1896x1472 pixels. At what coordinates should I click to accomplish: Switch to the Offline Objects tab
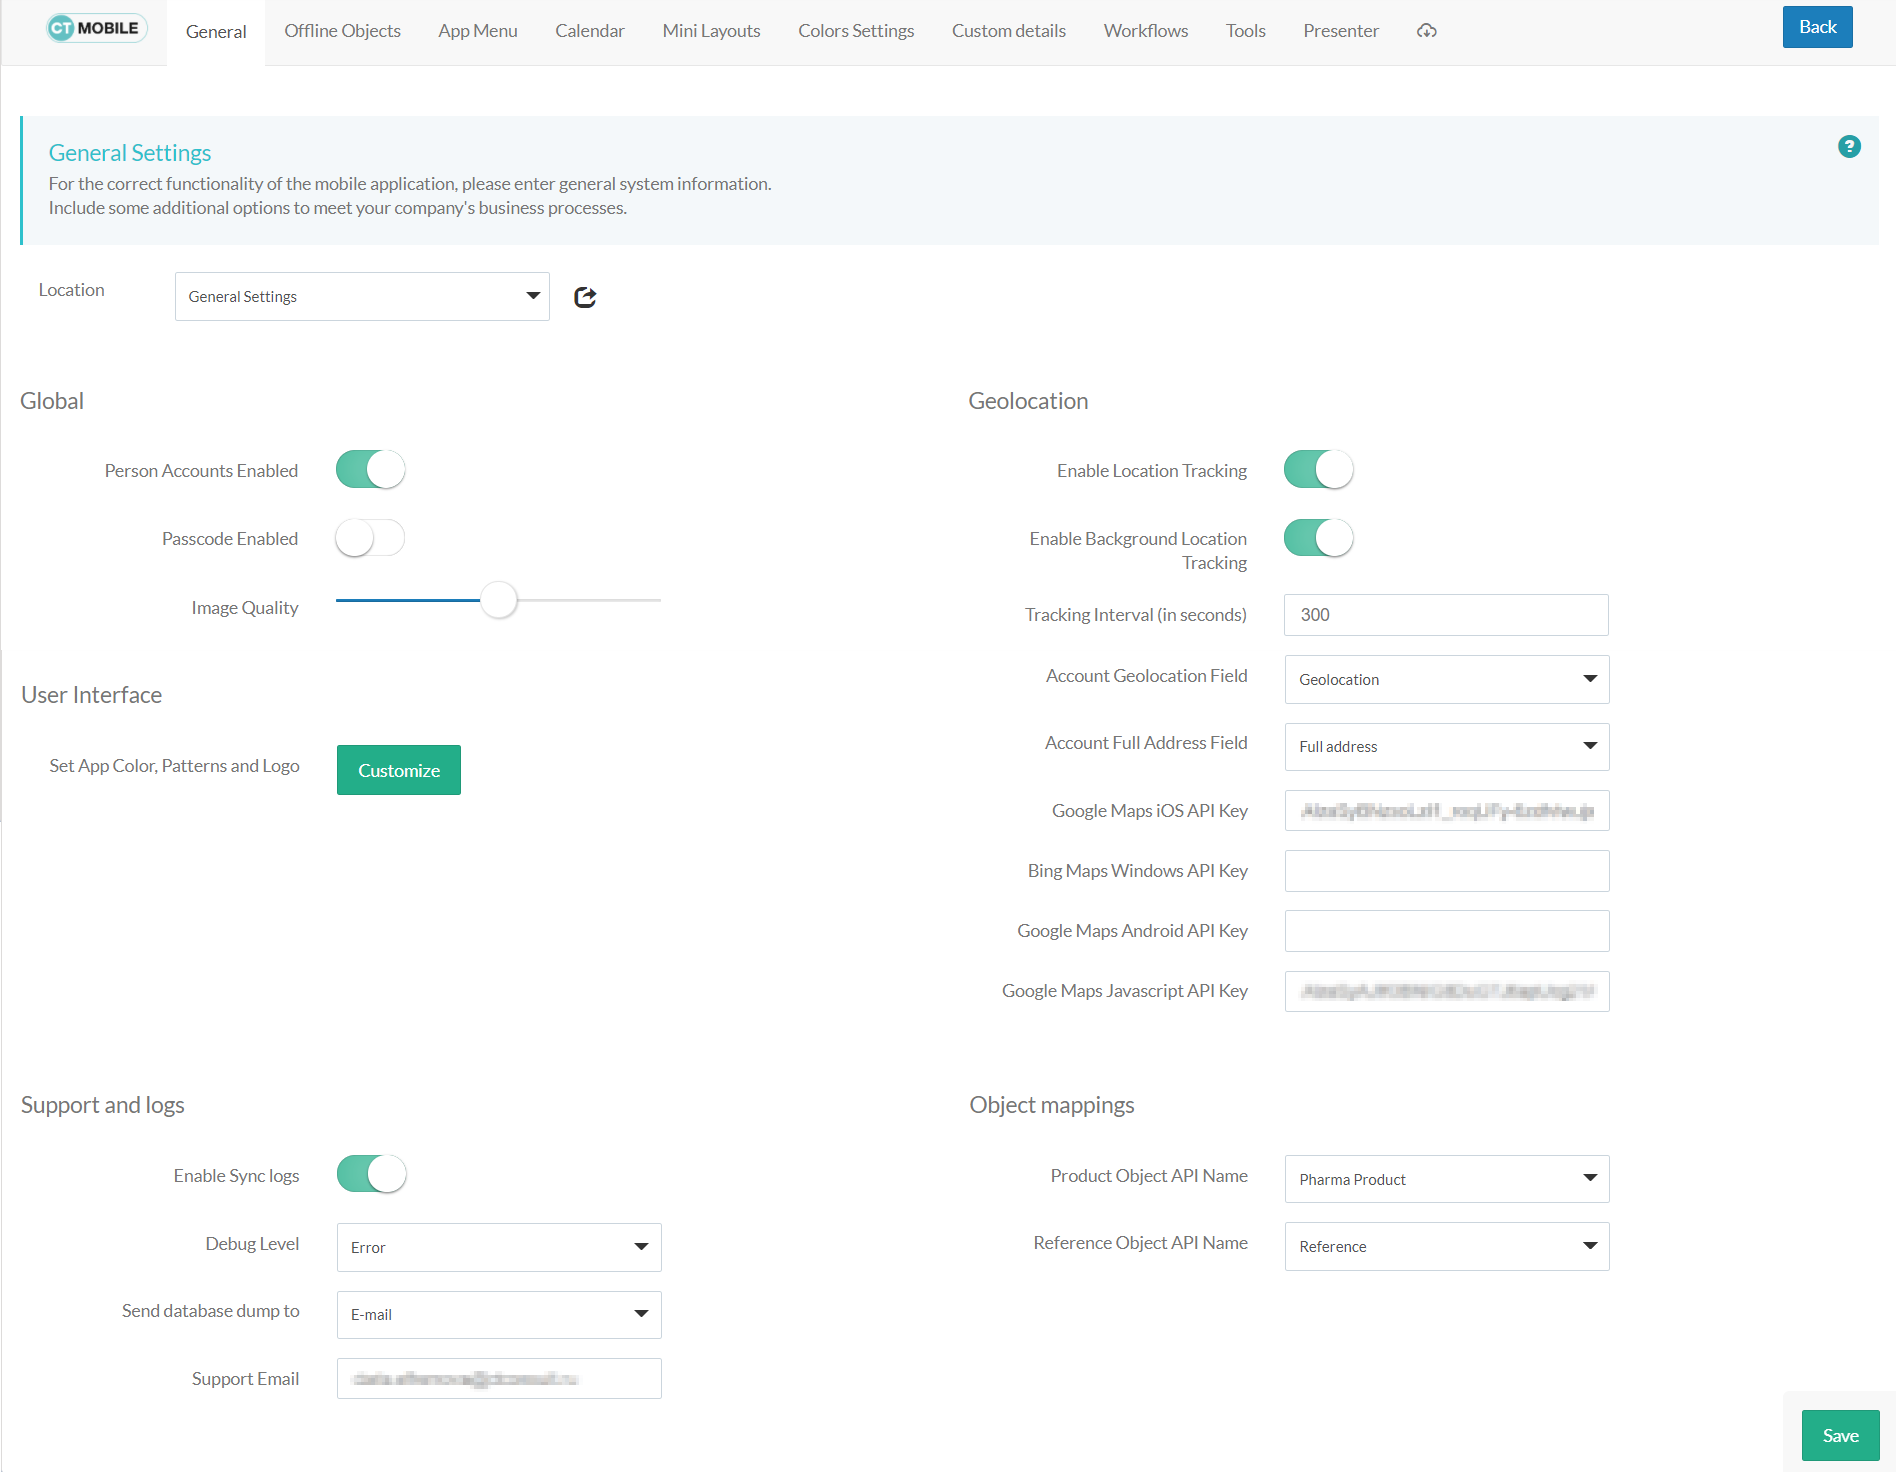(x=342, y=31)
